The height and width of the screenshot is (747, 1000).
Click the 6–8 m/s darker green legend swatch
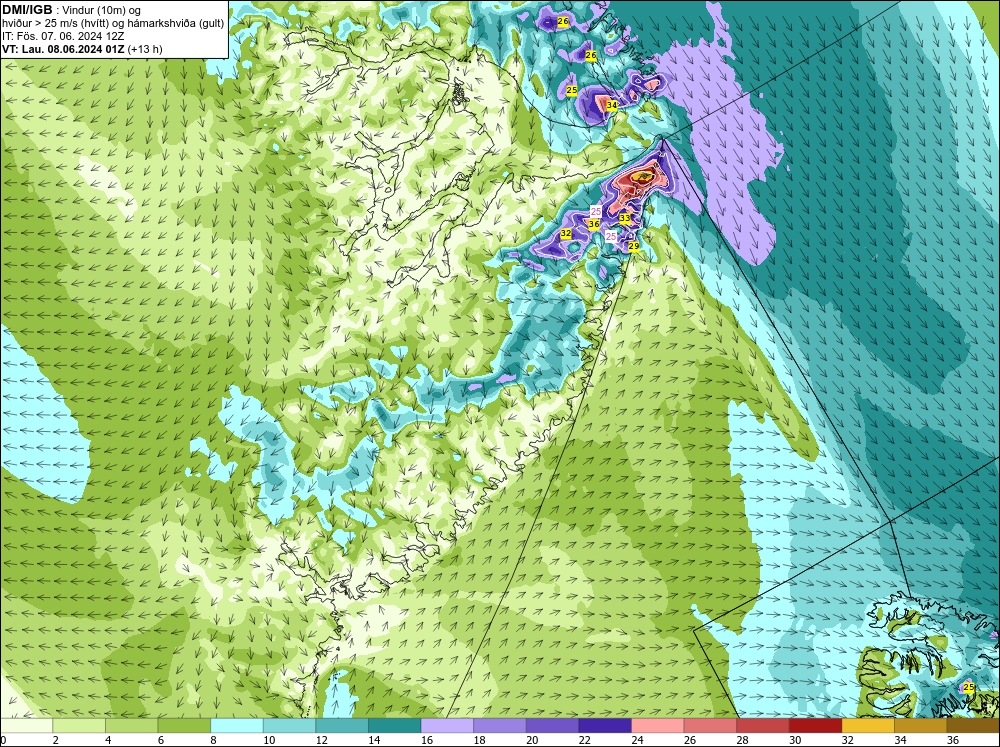(184, 725)
